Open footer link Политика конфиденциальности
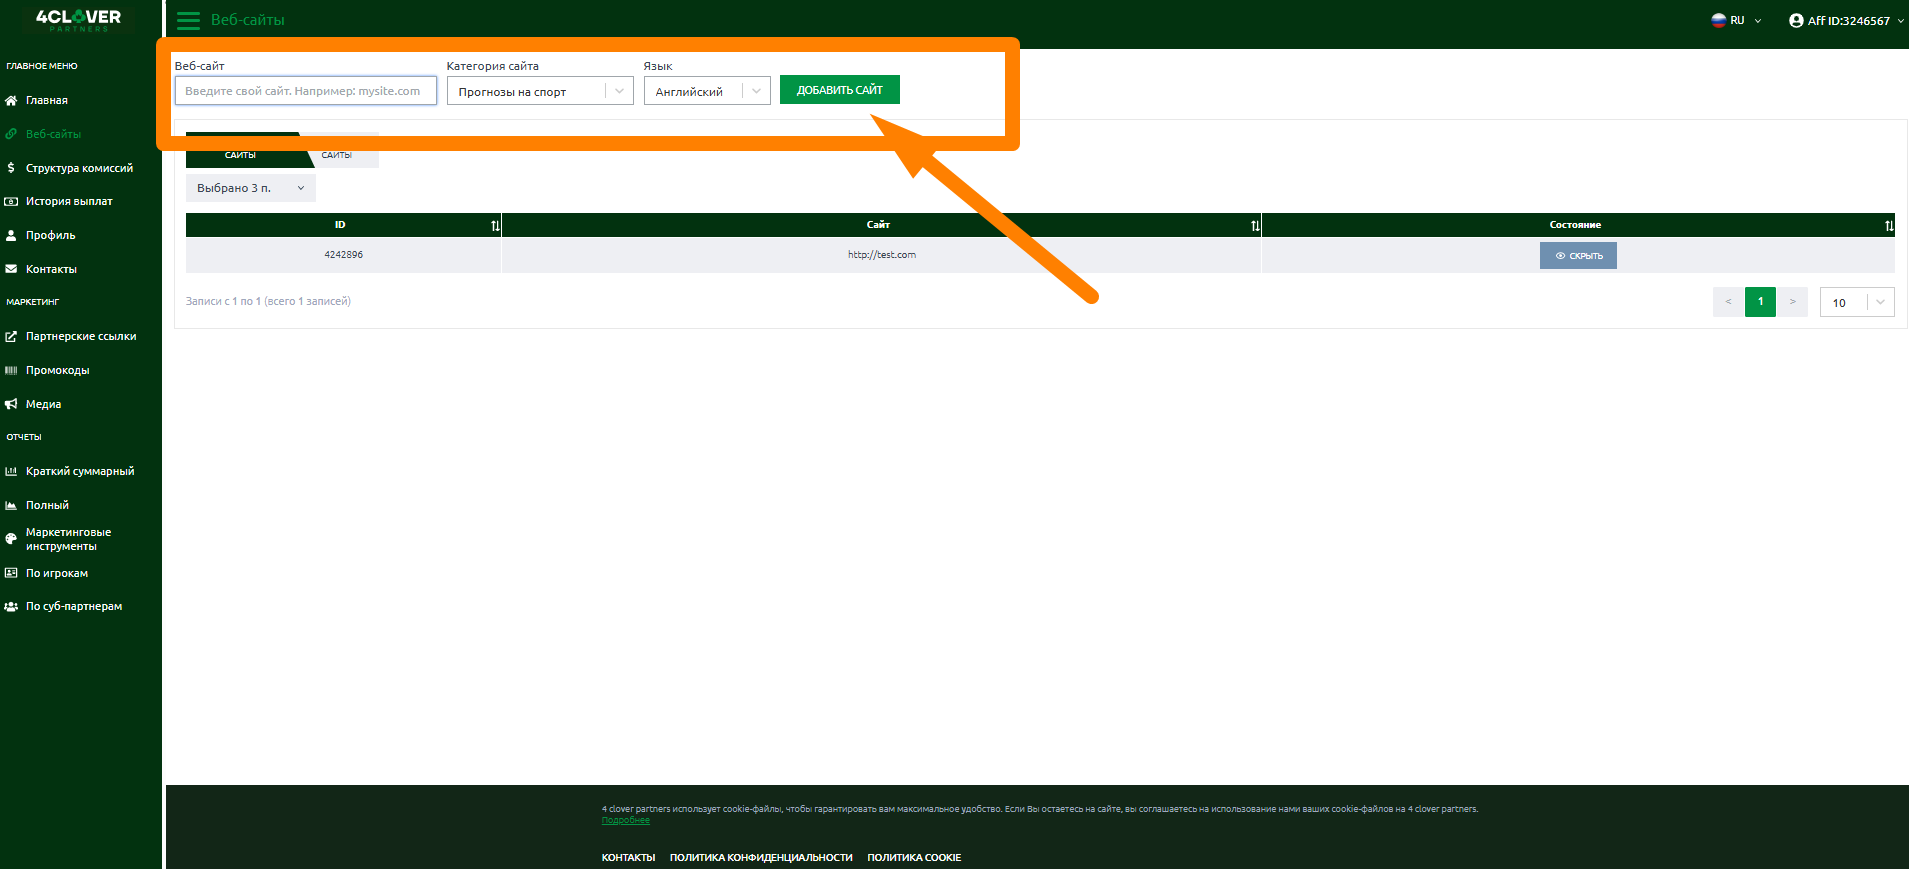The height and width of the screenshot is (869, 1909). point(761,857)
